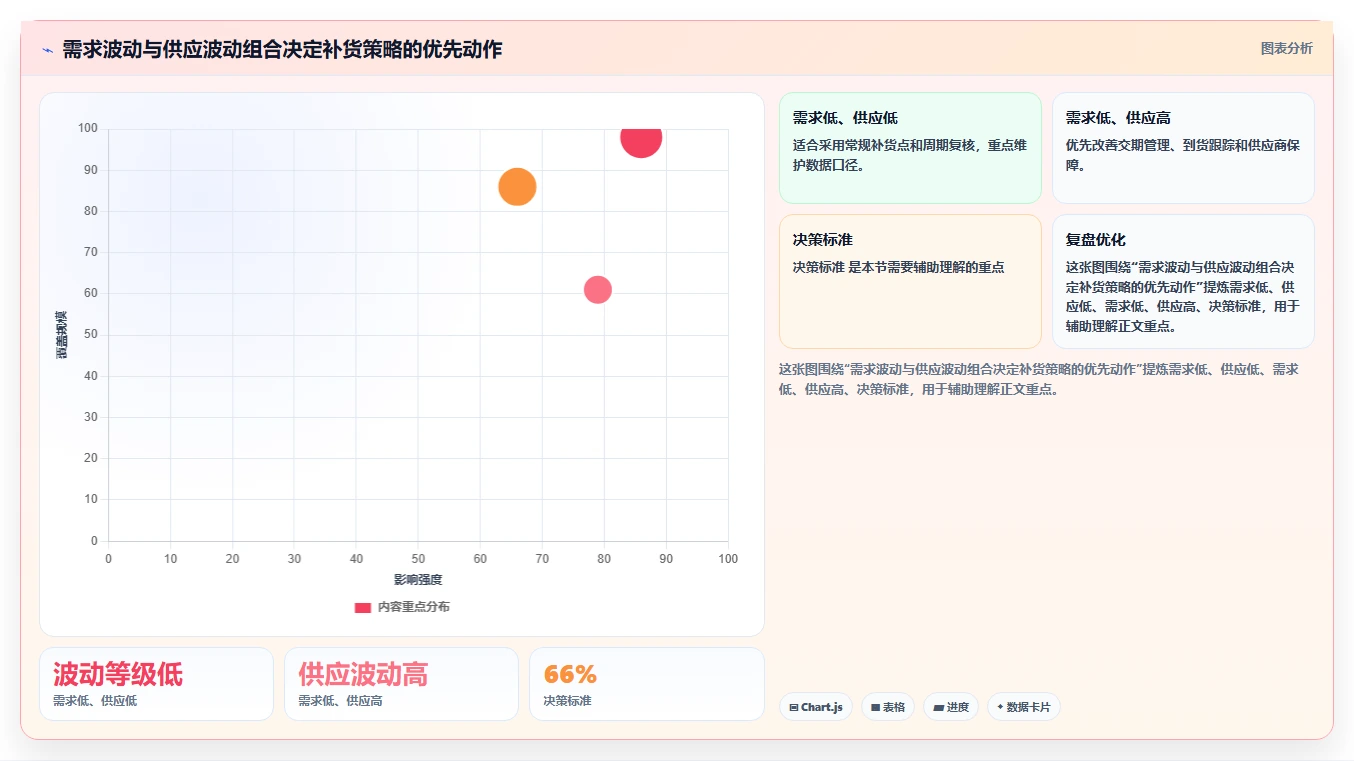Screen dimensions: 1354x761
Task: Click the 需求低、供应低 caption under 波动等级低
Action: [95, 701]
